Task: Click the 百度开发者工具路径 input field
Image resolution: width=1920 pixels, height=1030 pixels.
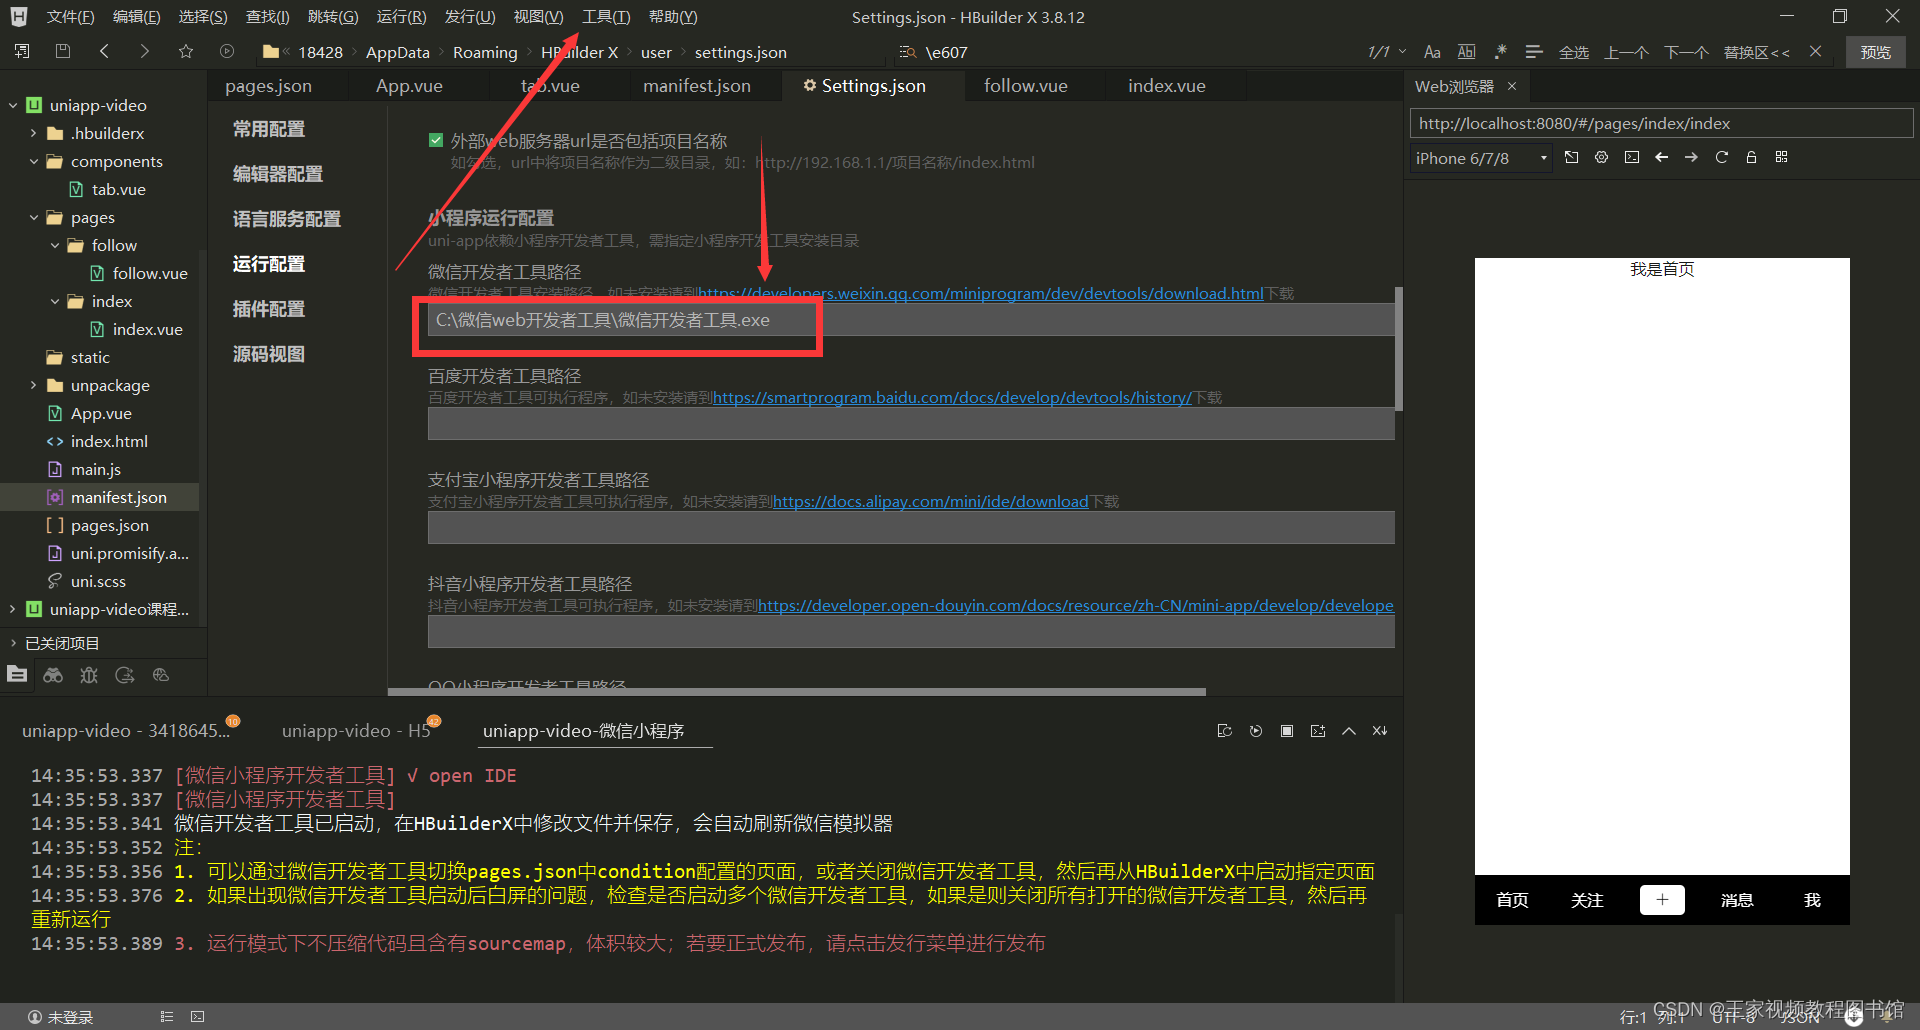Action: tap(911, 424)
